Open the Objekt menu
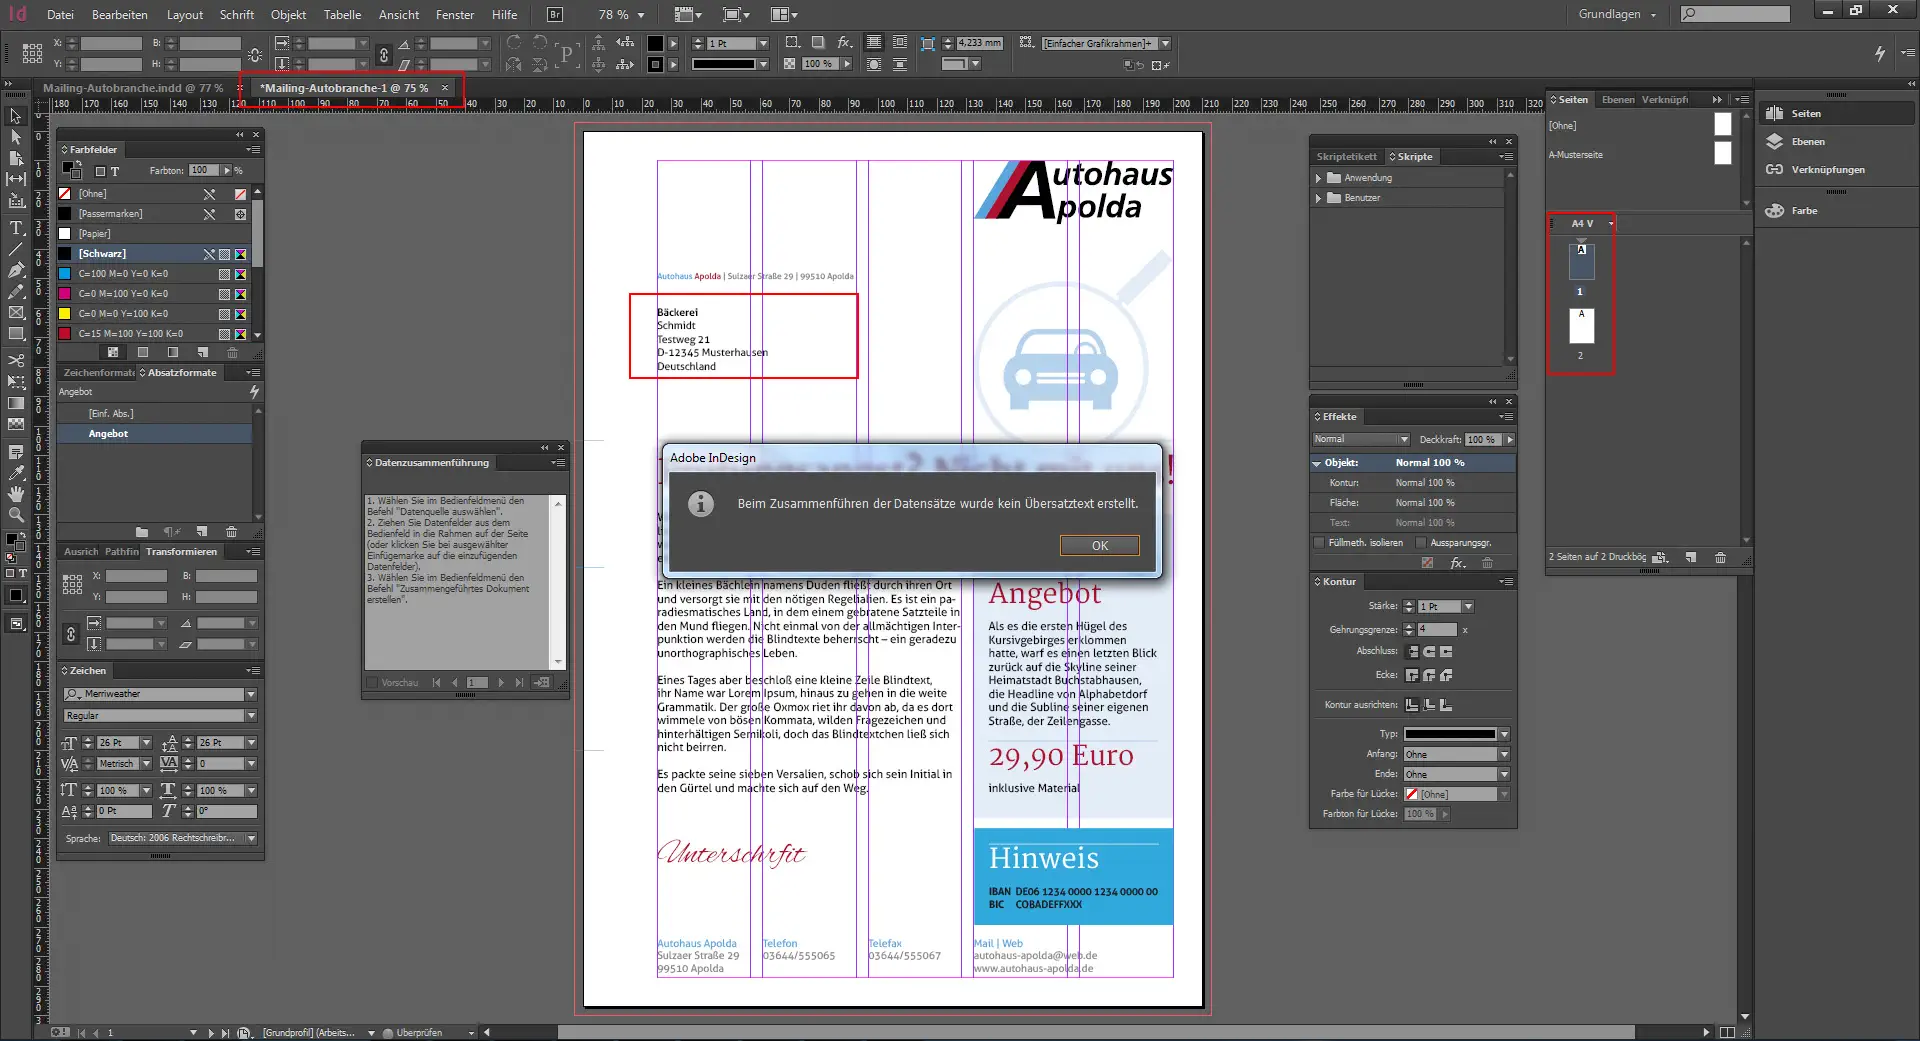Image resolution: width=1920 pixels, height=1041 pixels. pyautogui.click(x=288, y=15)
